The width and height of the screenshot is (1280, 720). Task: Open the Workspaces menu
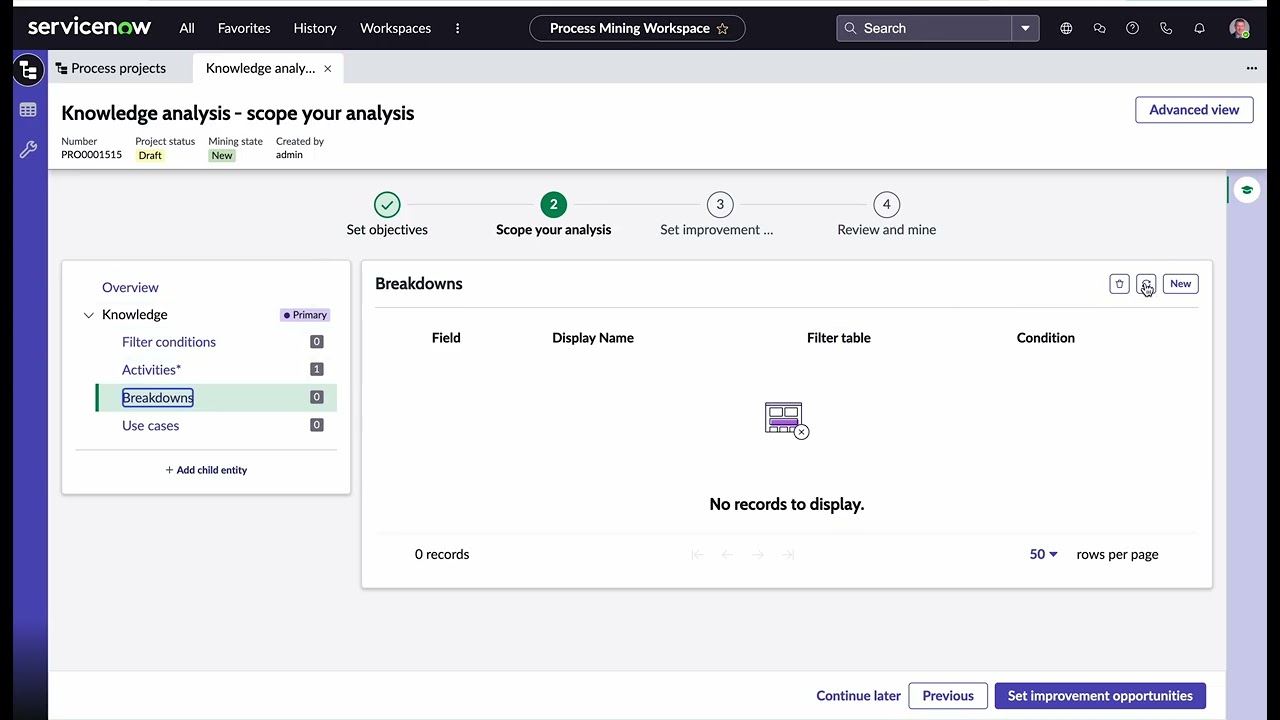[x=395, y=28]
